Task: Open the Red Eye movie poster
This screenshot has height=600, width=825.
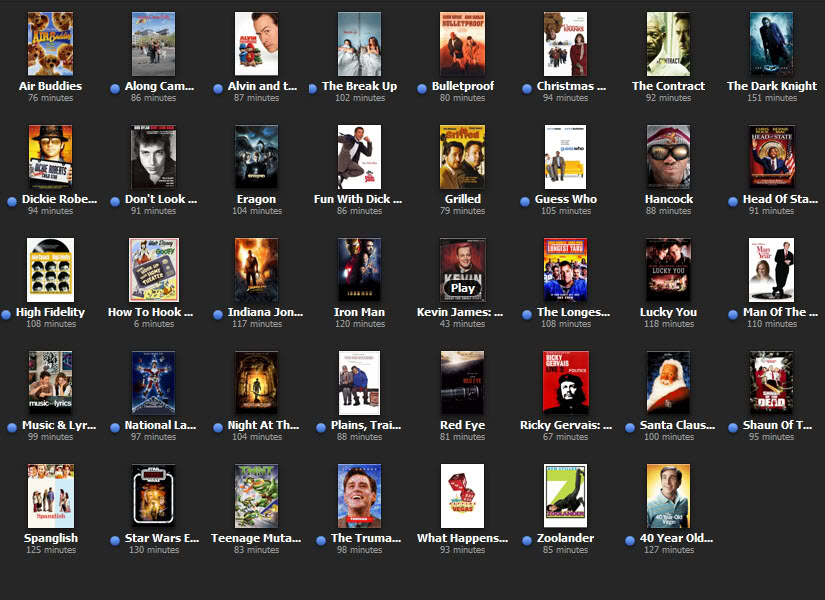Action: (462, 383)
